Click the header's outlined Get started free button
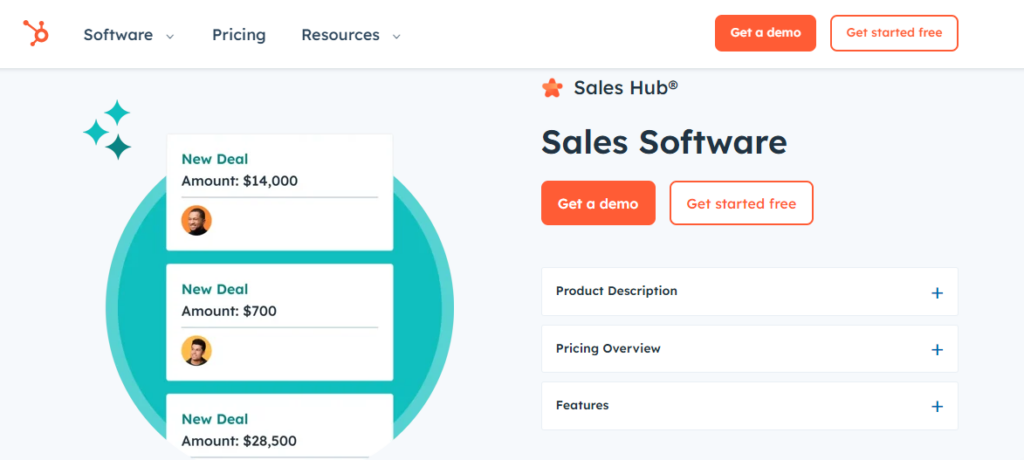The image size is (1024, 460). point(893,33)
